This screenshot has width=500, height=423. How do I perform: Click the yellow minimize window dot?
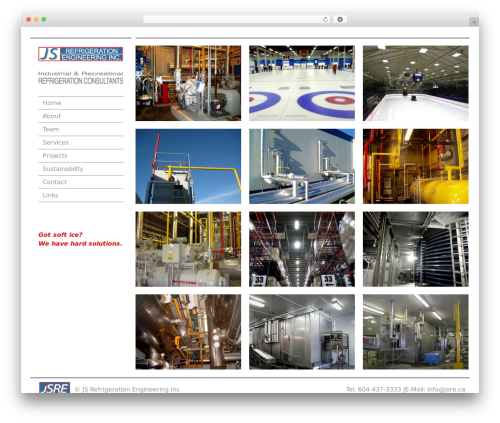36,19
